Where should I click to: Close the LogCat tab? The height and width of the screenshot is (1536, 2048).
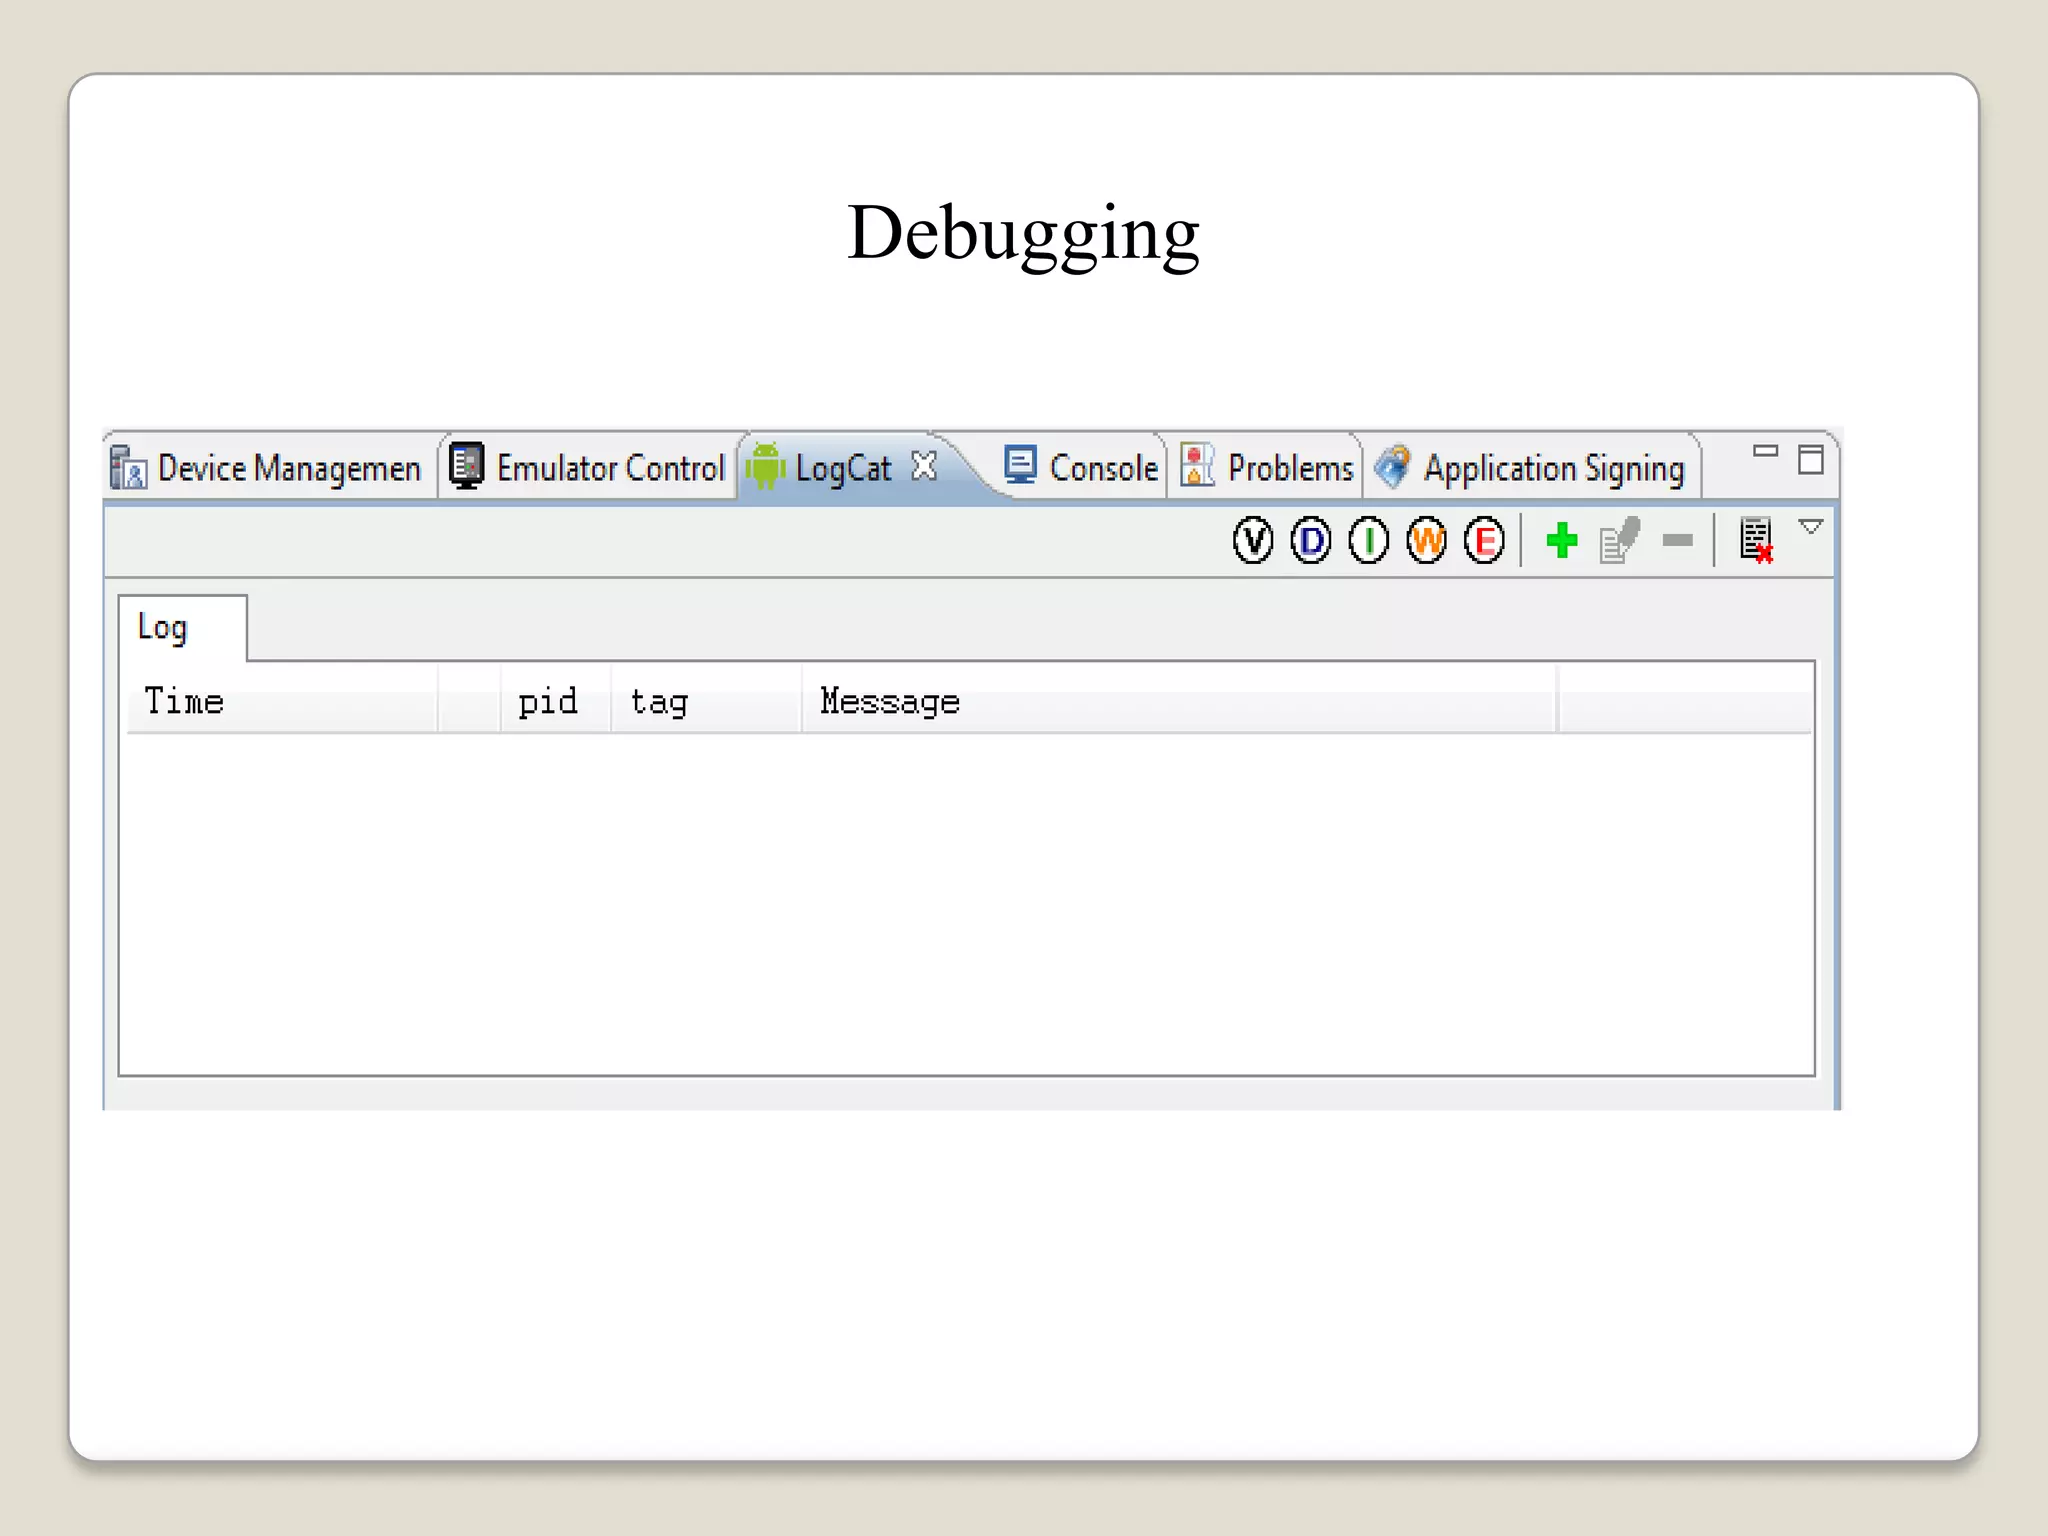pyautogui.click(x=925, y=466)
